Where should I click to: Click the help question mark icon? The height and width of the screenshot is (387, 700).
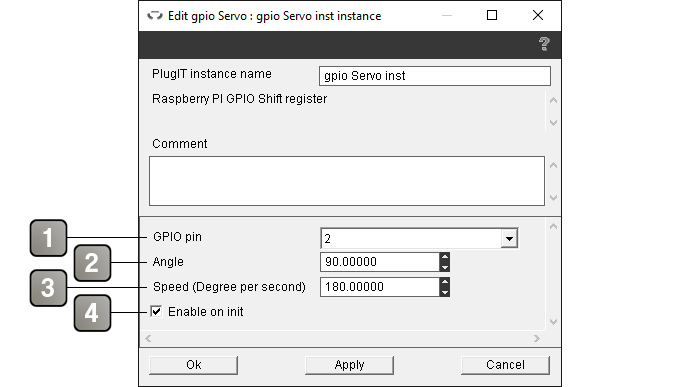coord(544,44)
